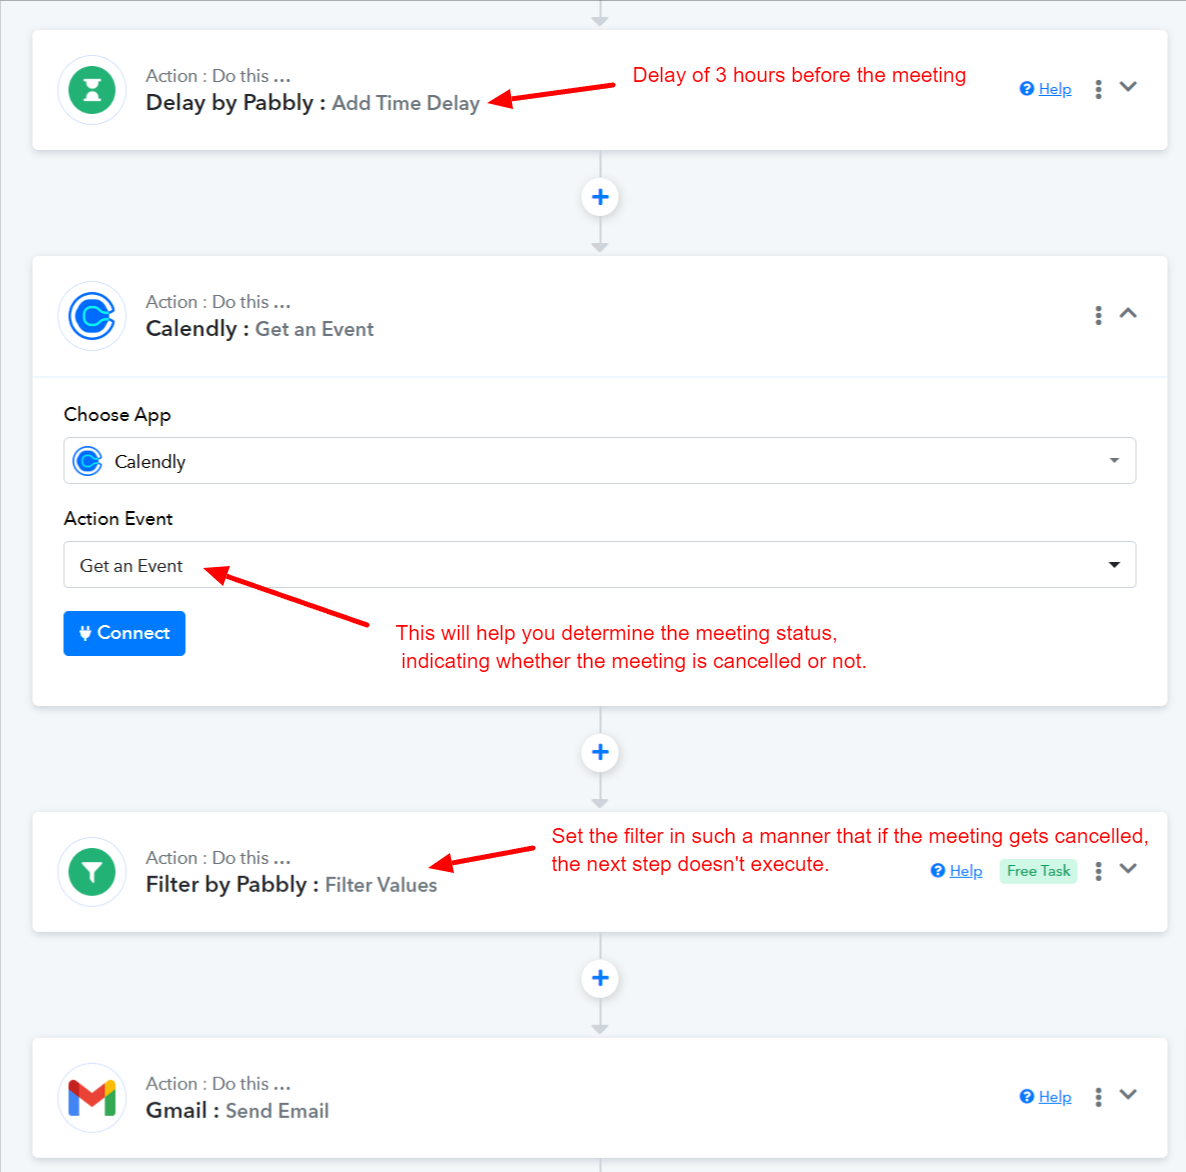Expand the Delay by Pabbly step

coord(1128,87)
